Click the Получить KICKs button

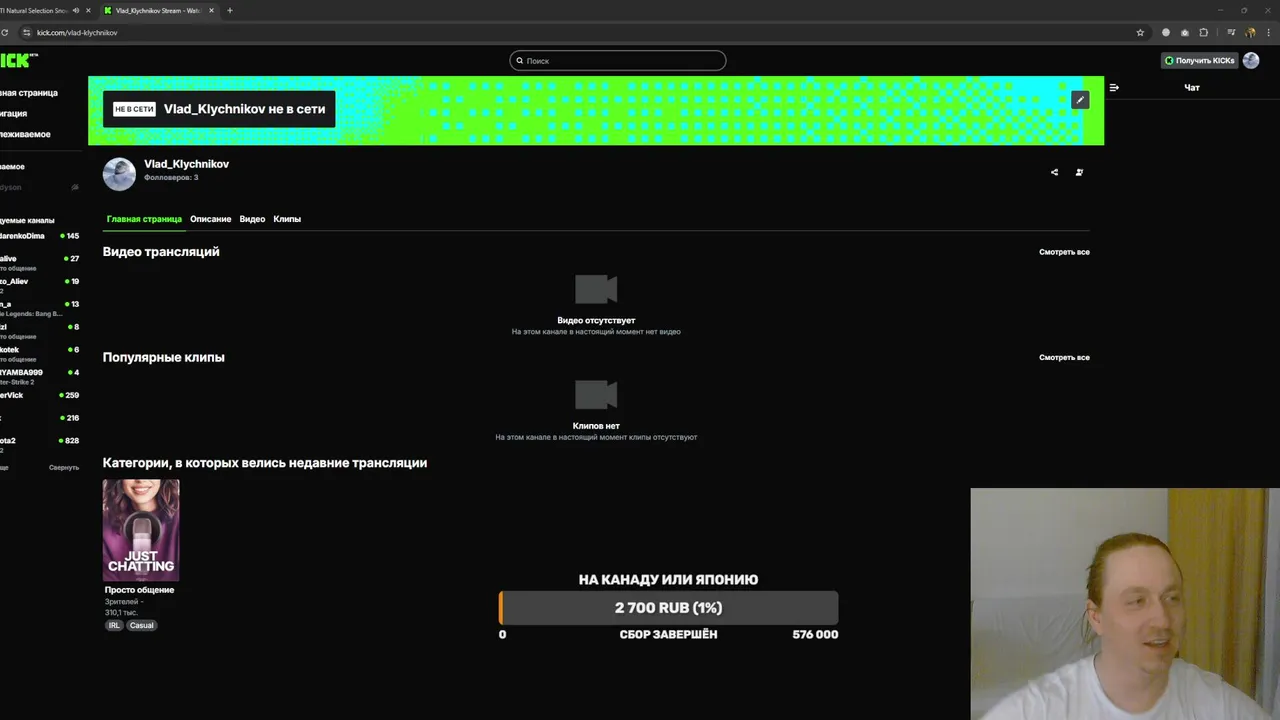(x=1199, y=60)
